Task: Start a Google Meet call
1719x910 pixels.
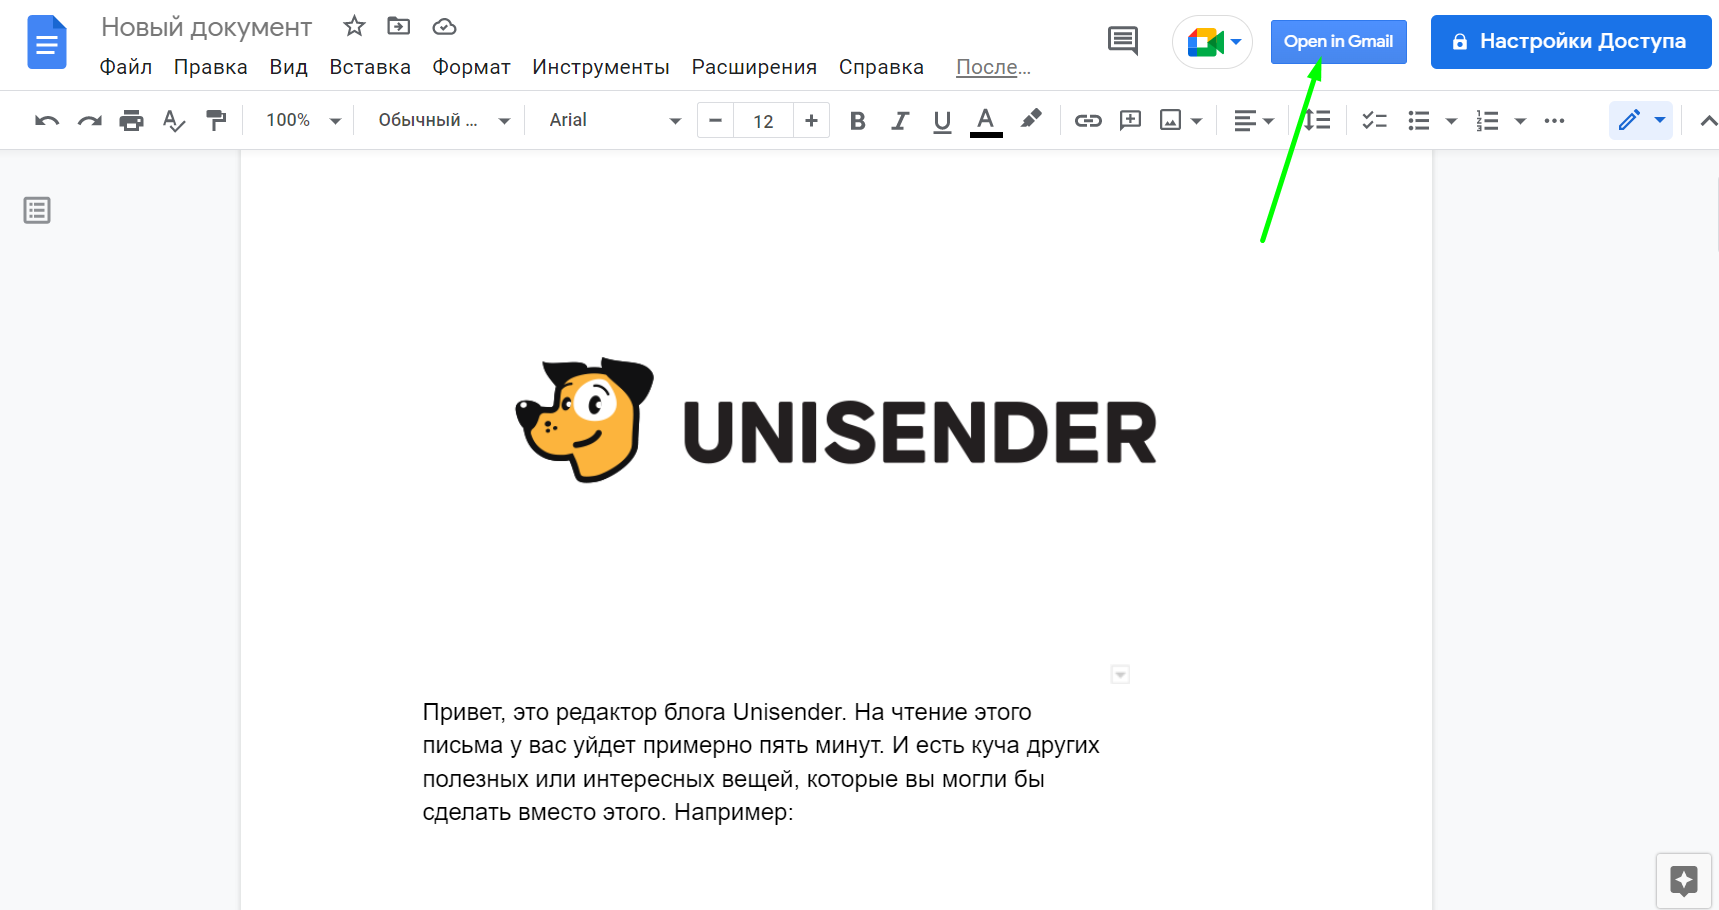Action: [1212, 42]
